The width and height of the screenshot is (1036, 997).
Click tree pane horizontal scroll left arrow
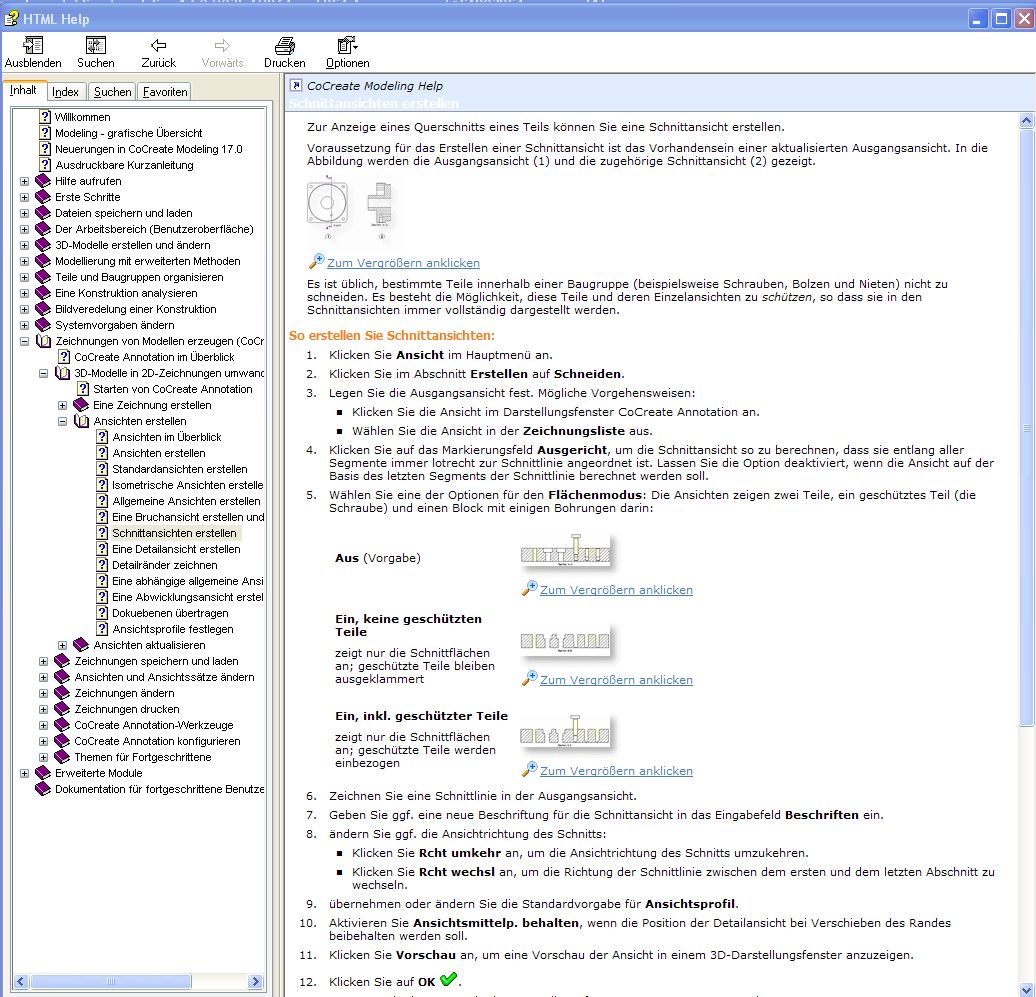20,982
